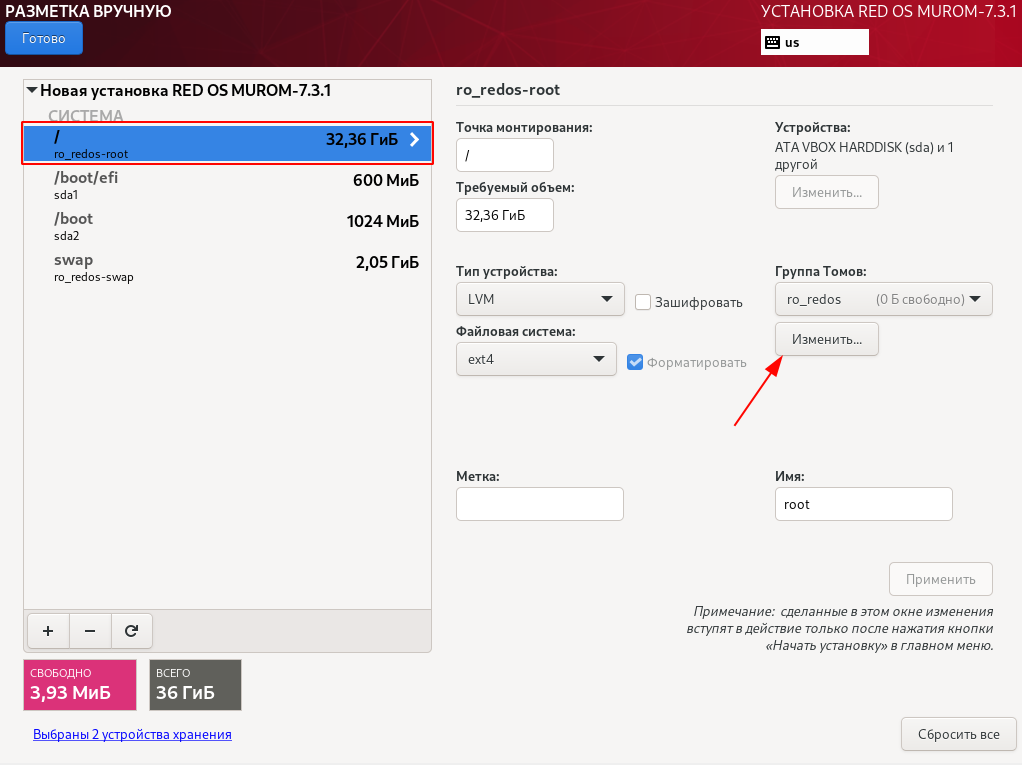The image size is (1022, 765).
Task: Open the Файловая система ext4 dropdown
Action: 536,359
